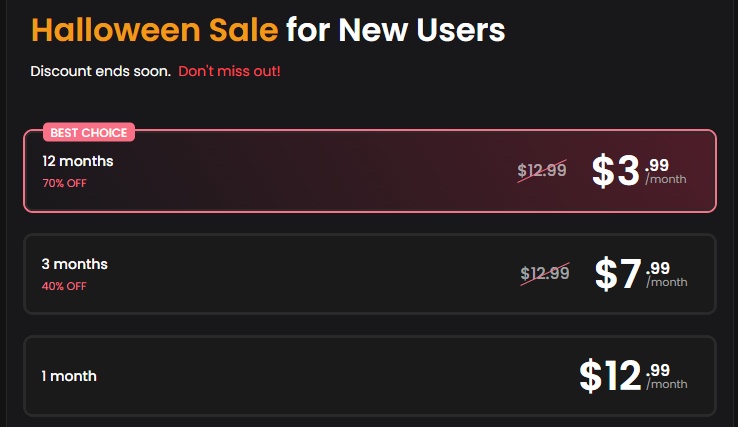The image size is (738, 427).
Task: Click the "1 month" plan title
Action: click(x=69, y=376)
